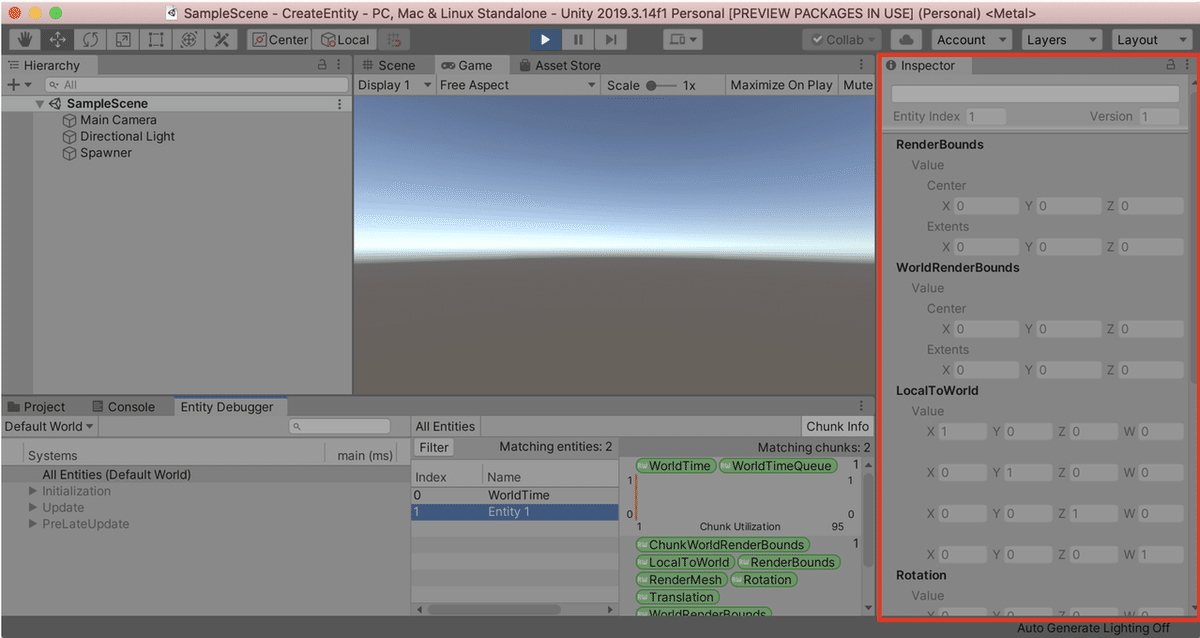The height and width of the screenshot is (638, 1200).
Task: Click the Entity Debugger search field
Action: point(340,427)
